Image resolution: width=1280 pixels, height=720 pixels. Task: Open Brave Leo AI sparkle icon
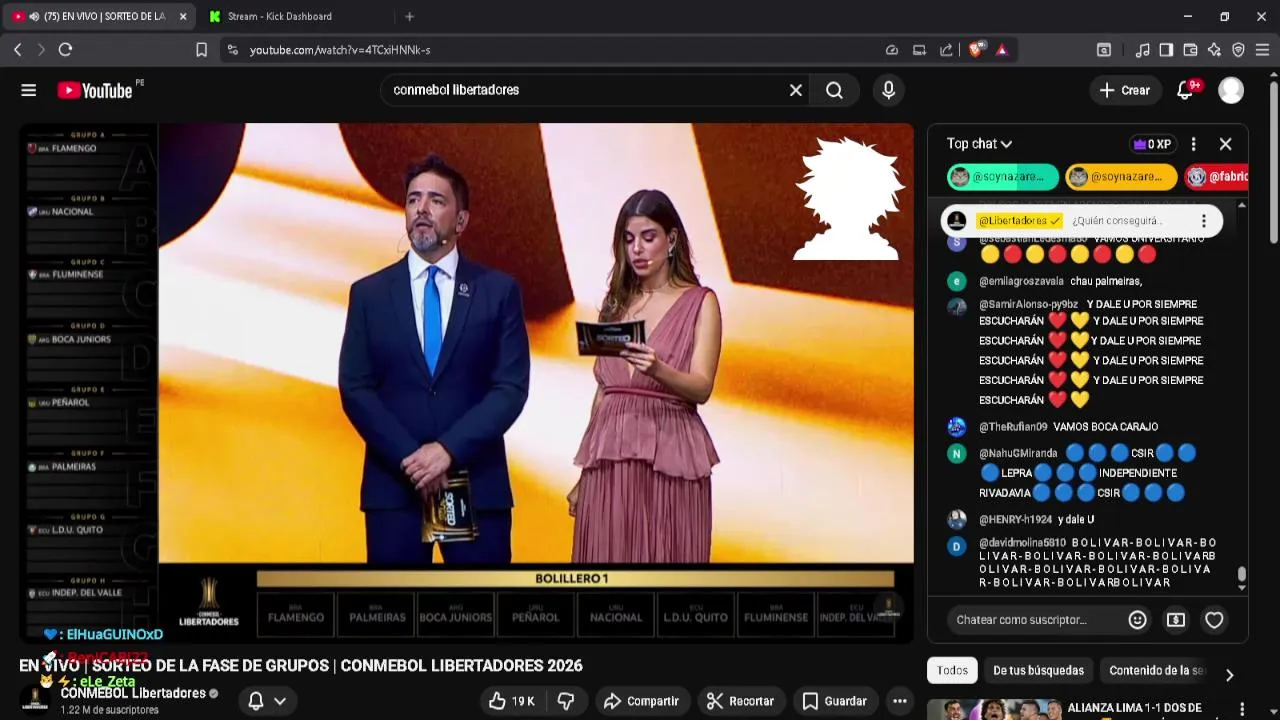pyautogui.click(x=1214, y=50)
